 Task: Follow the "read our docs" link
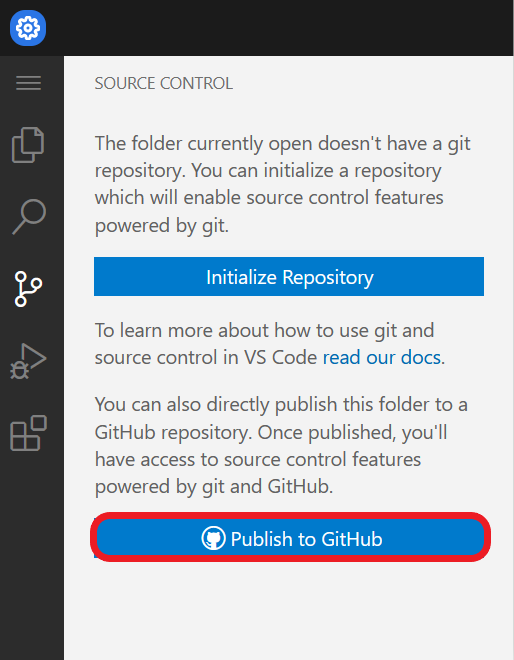tap(381, 357)
